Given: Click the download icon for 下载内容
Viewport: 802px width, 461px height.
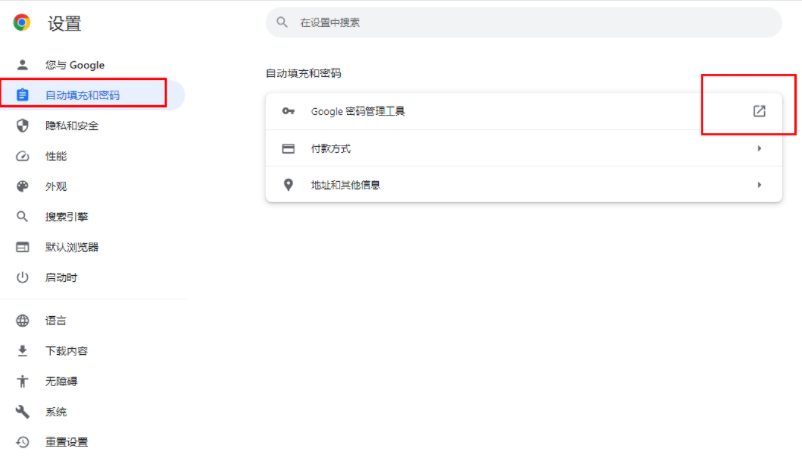Looking at the screenshot, I should tap(22, 350).
